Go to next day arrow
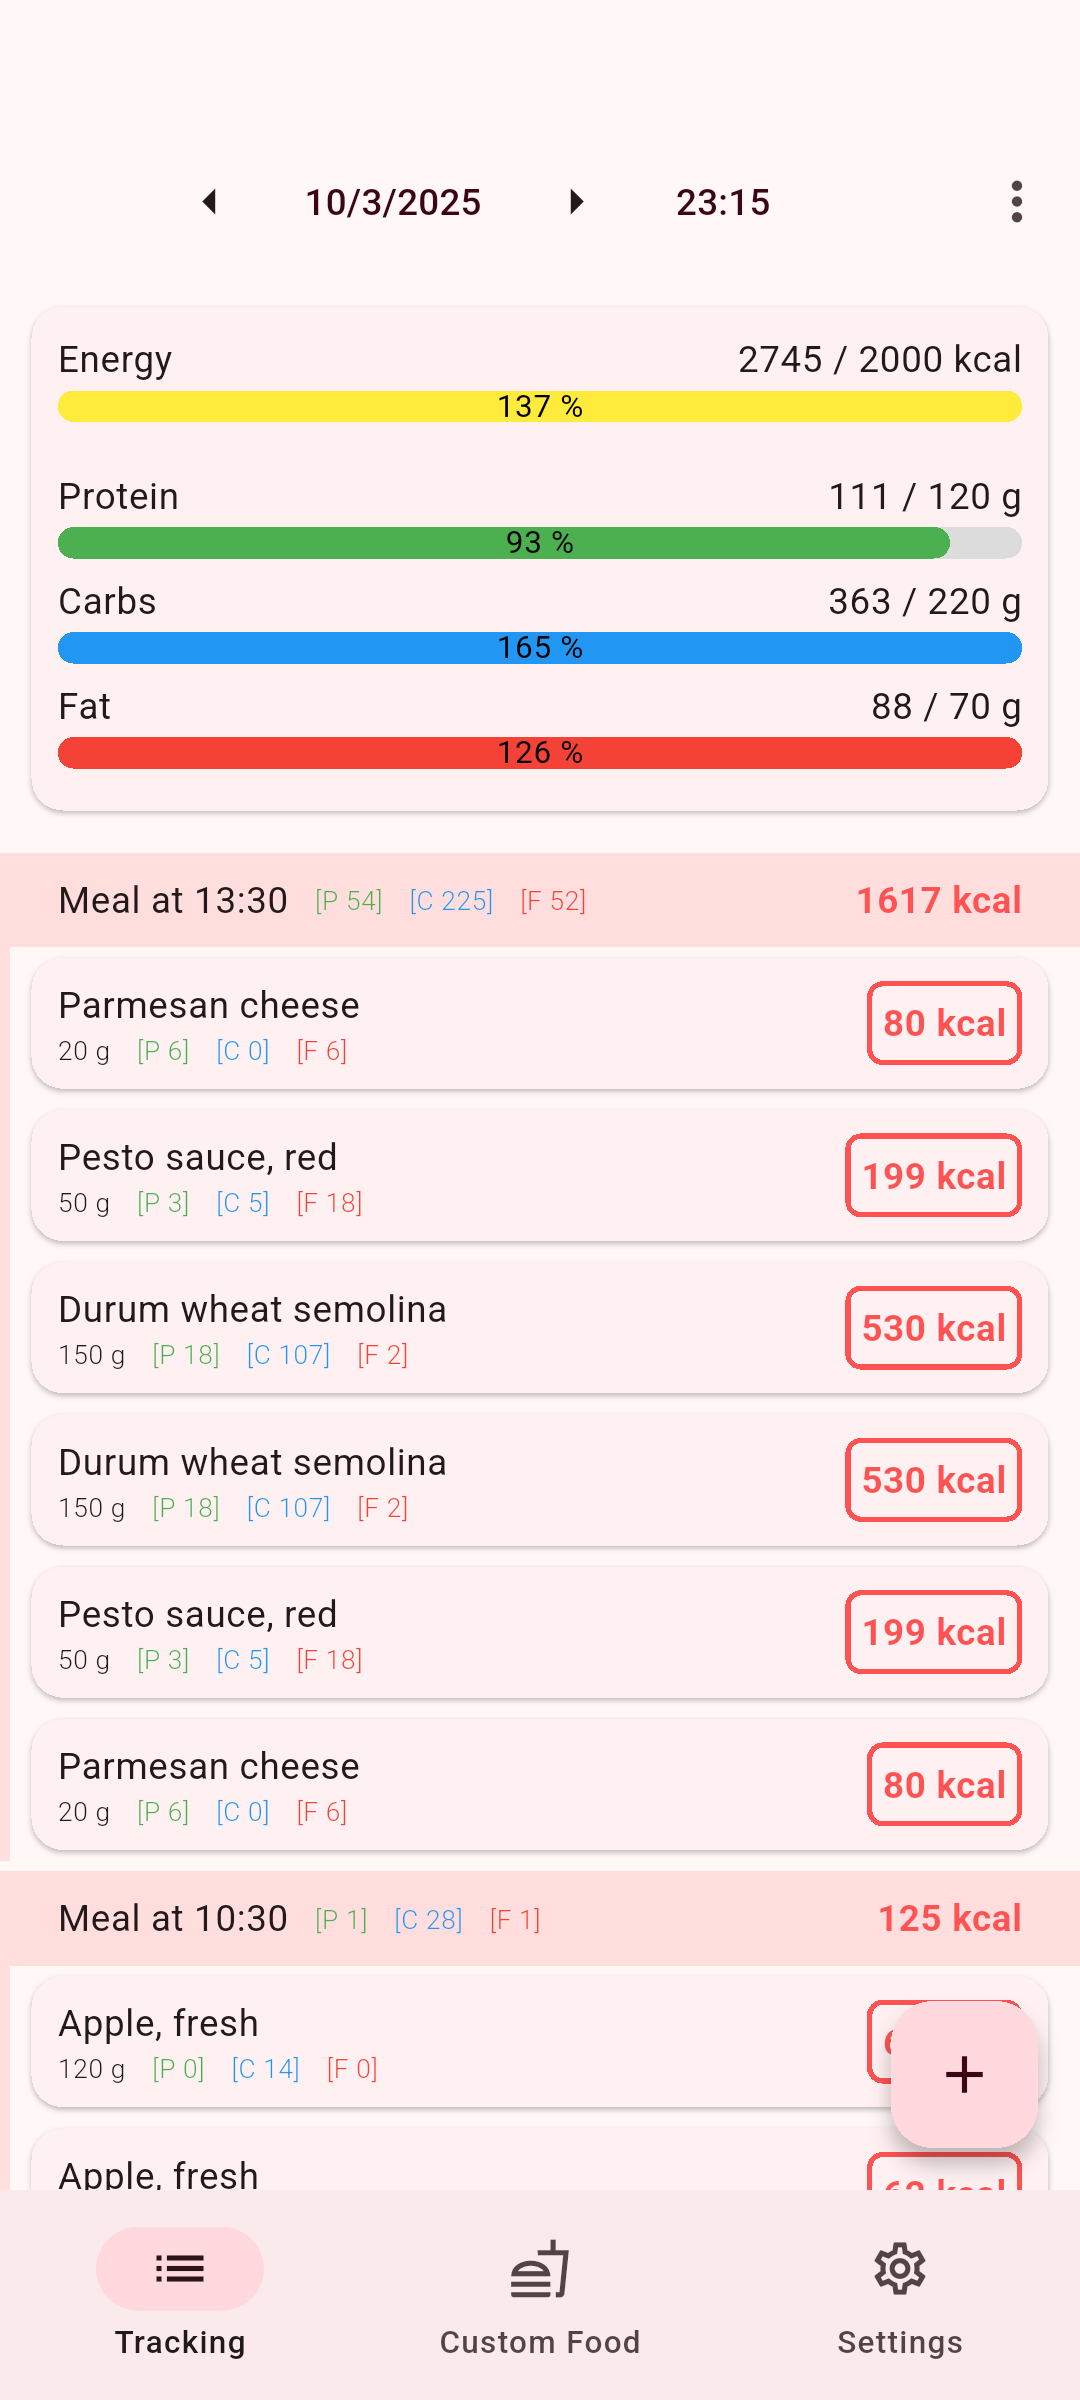Viewport: 1080px width, 2400px height. [576, 202]
